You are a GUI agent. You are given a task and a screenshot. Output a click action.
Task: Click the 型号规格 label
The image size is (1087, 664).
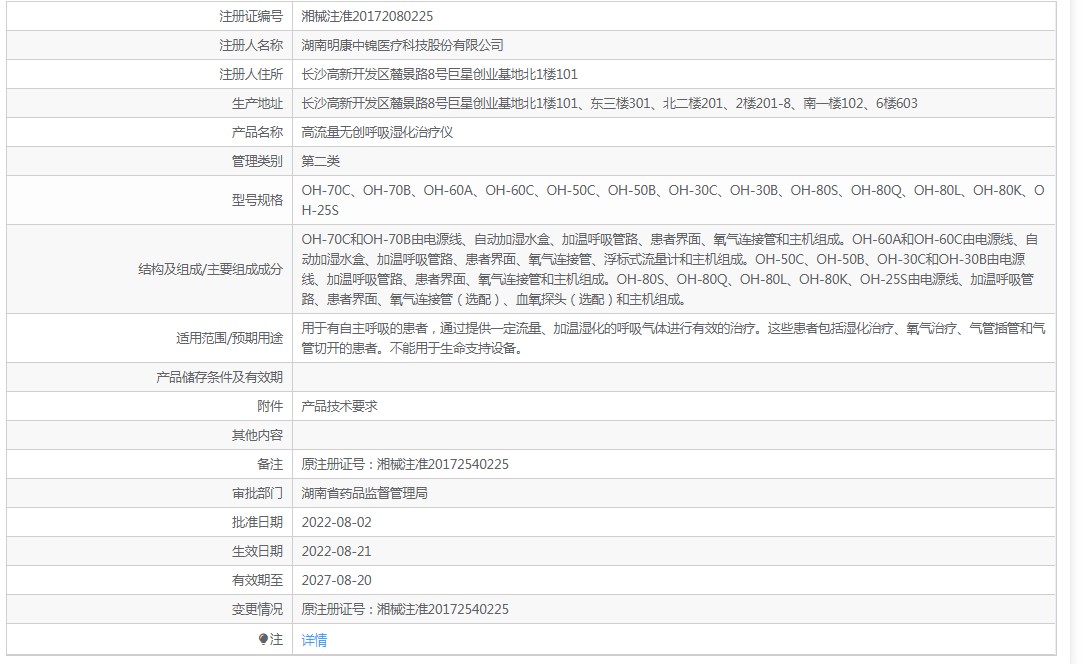click(257, 200)
